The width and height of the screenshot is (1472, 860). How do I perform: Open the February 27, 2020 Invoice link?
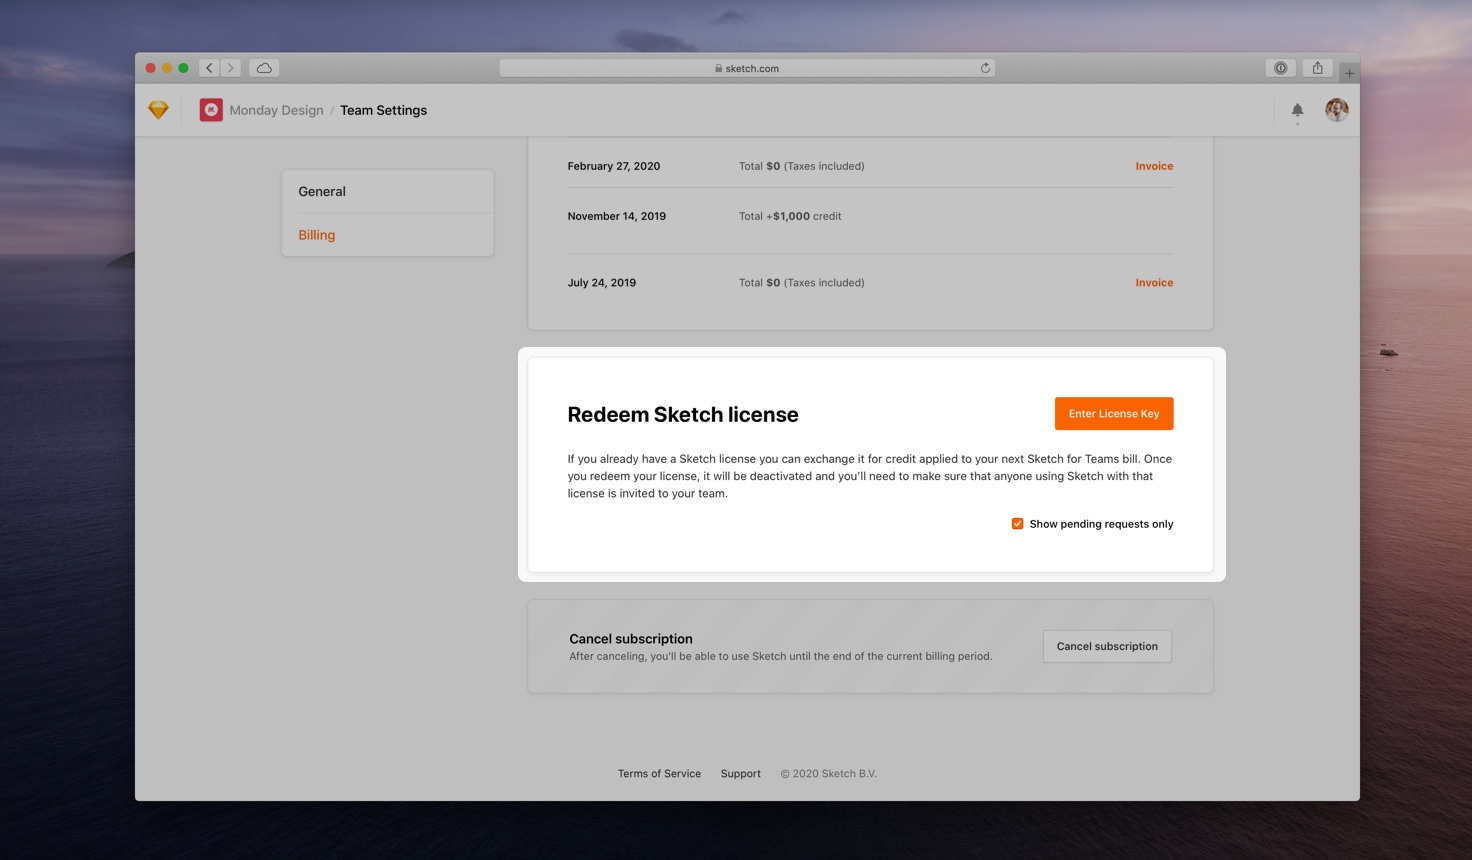point(1154,166)
